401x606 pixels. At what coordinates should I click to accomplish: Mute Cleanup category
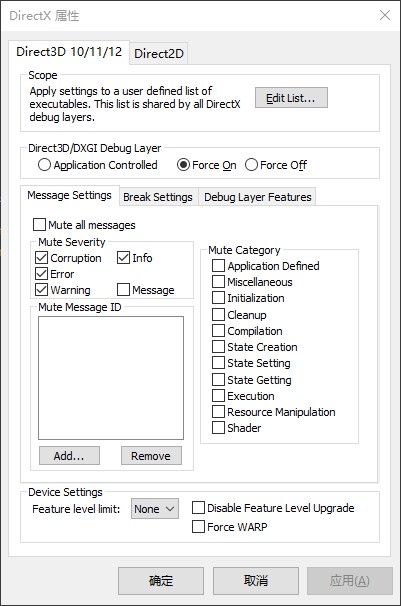tap(239, 315)
